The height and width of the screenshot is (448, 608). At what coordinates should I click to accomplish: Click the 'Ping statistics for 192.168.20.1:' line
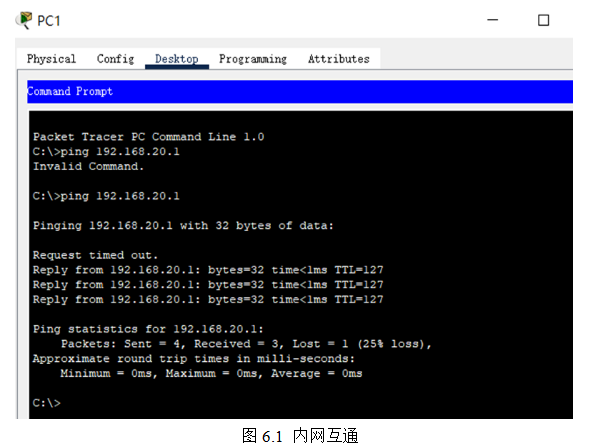[x=148, y=329]
